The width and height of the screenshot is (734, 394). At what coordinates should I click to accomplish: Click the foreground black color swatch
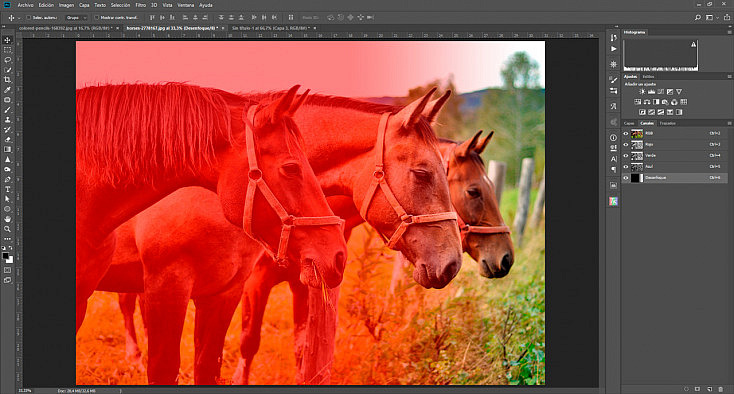6,256
